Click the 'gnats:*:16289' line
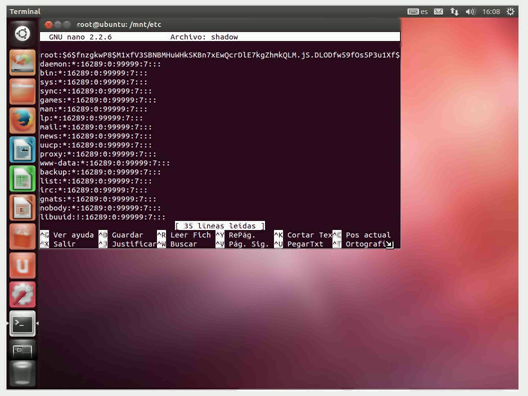The image size is (528, 396). [98, 199]
